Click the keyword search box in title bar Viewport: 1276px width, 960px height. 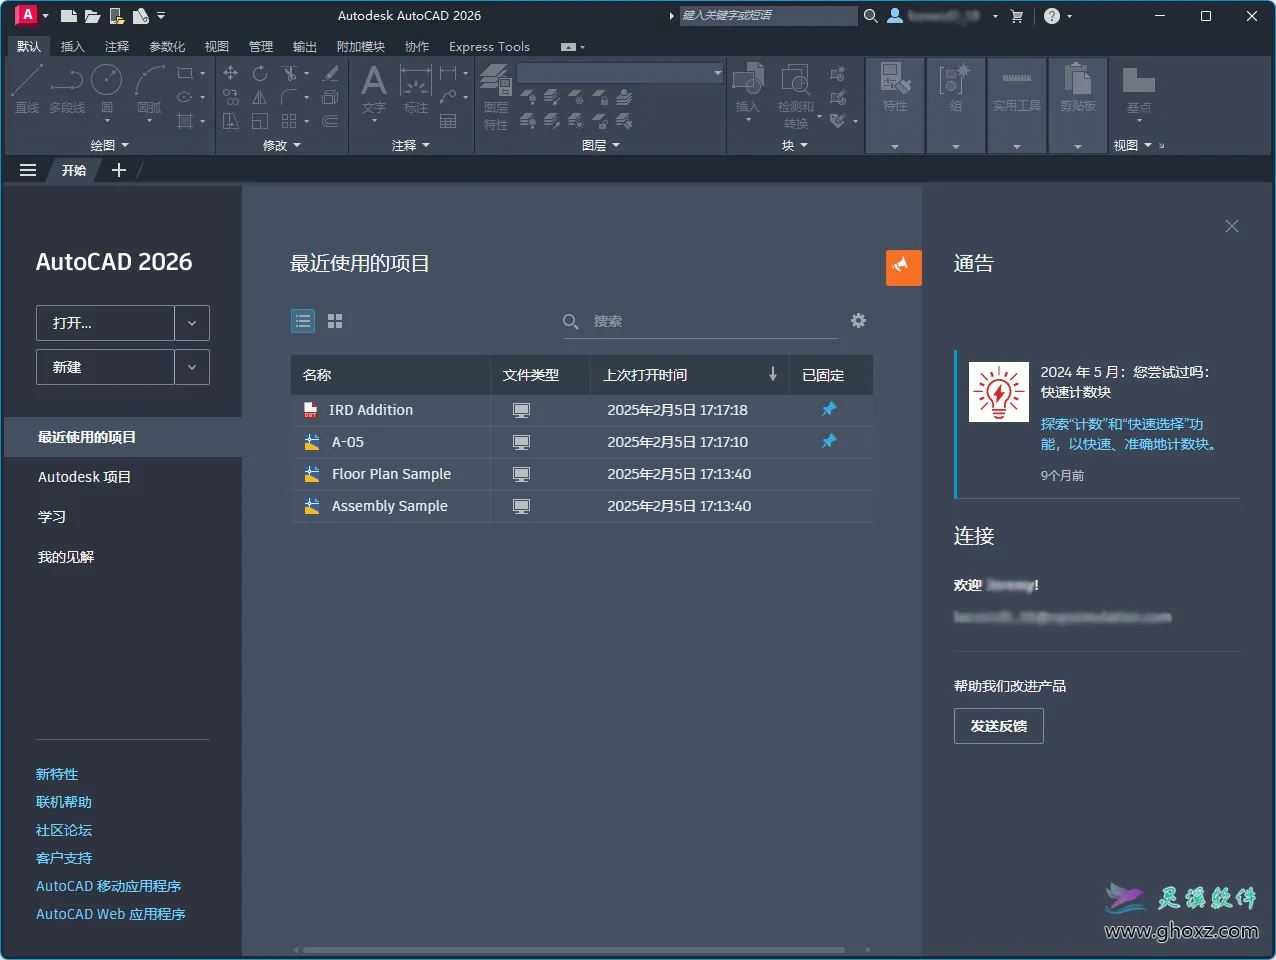coord(768,16)
